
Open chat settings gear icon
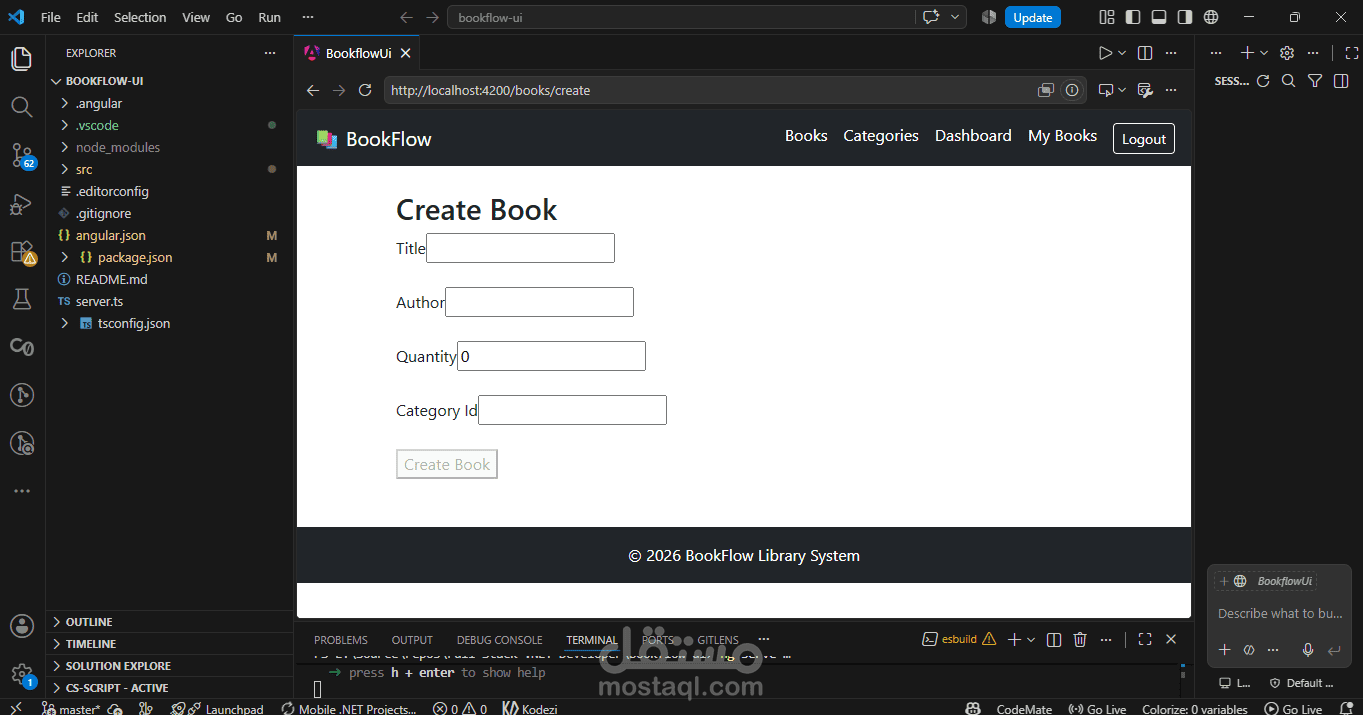(1287, 53)
